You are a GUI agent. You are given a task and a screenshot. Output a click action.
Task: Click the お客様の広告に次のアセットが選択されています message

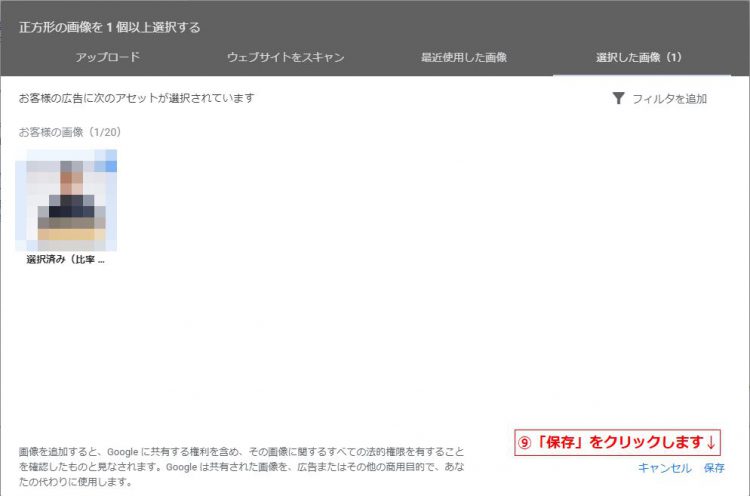pos(137,98)
